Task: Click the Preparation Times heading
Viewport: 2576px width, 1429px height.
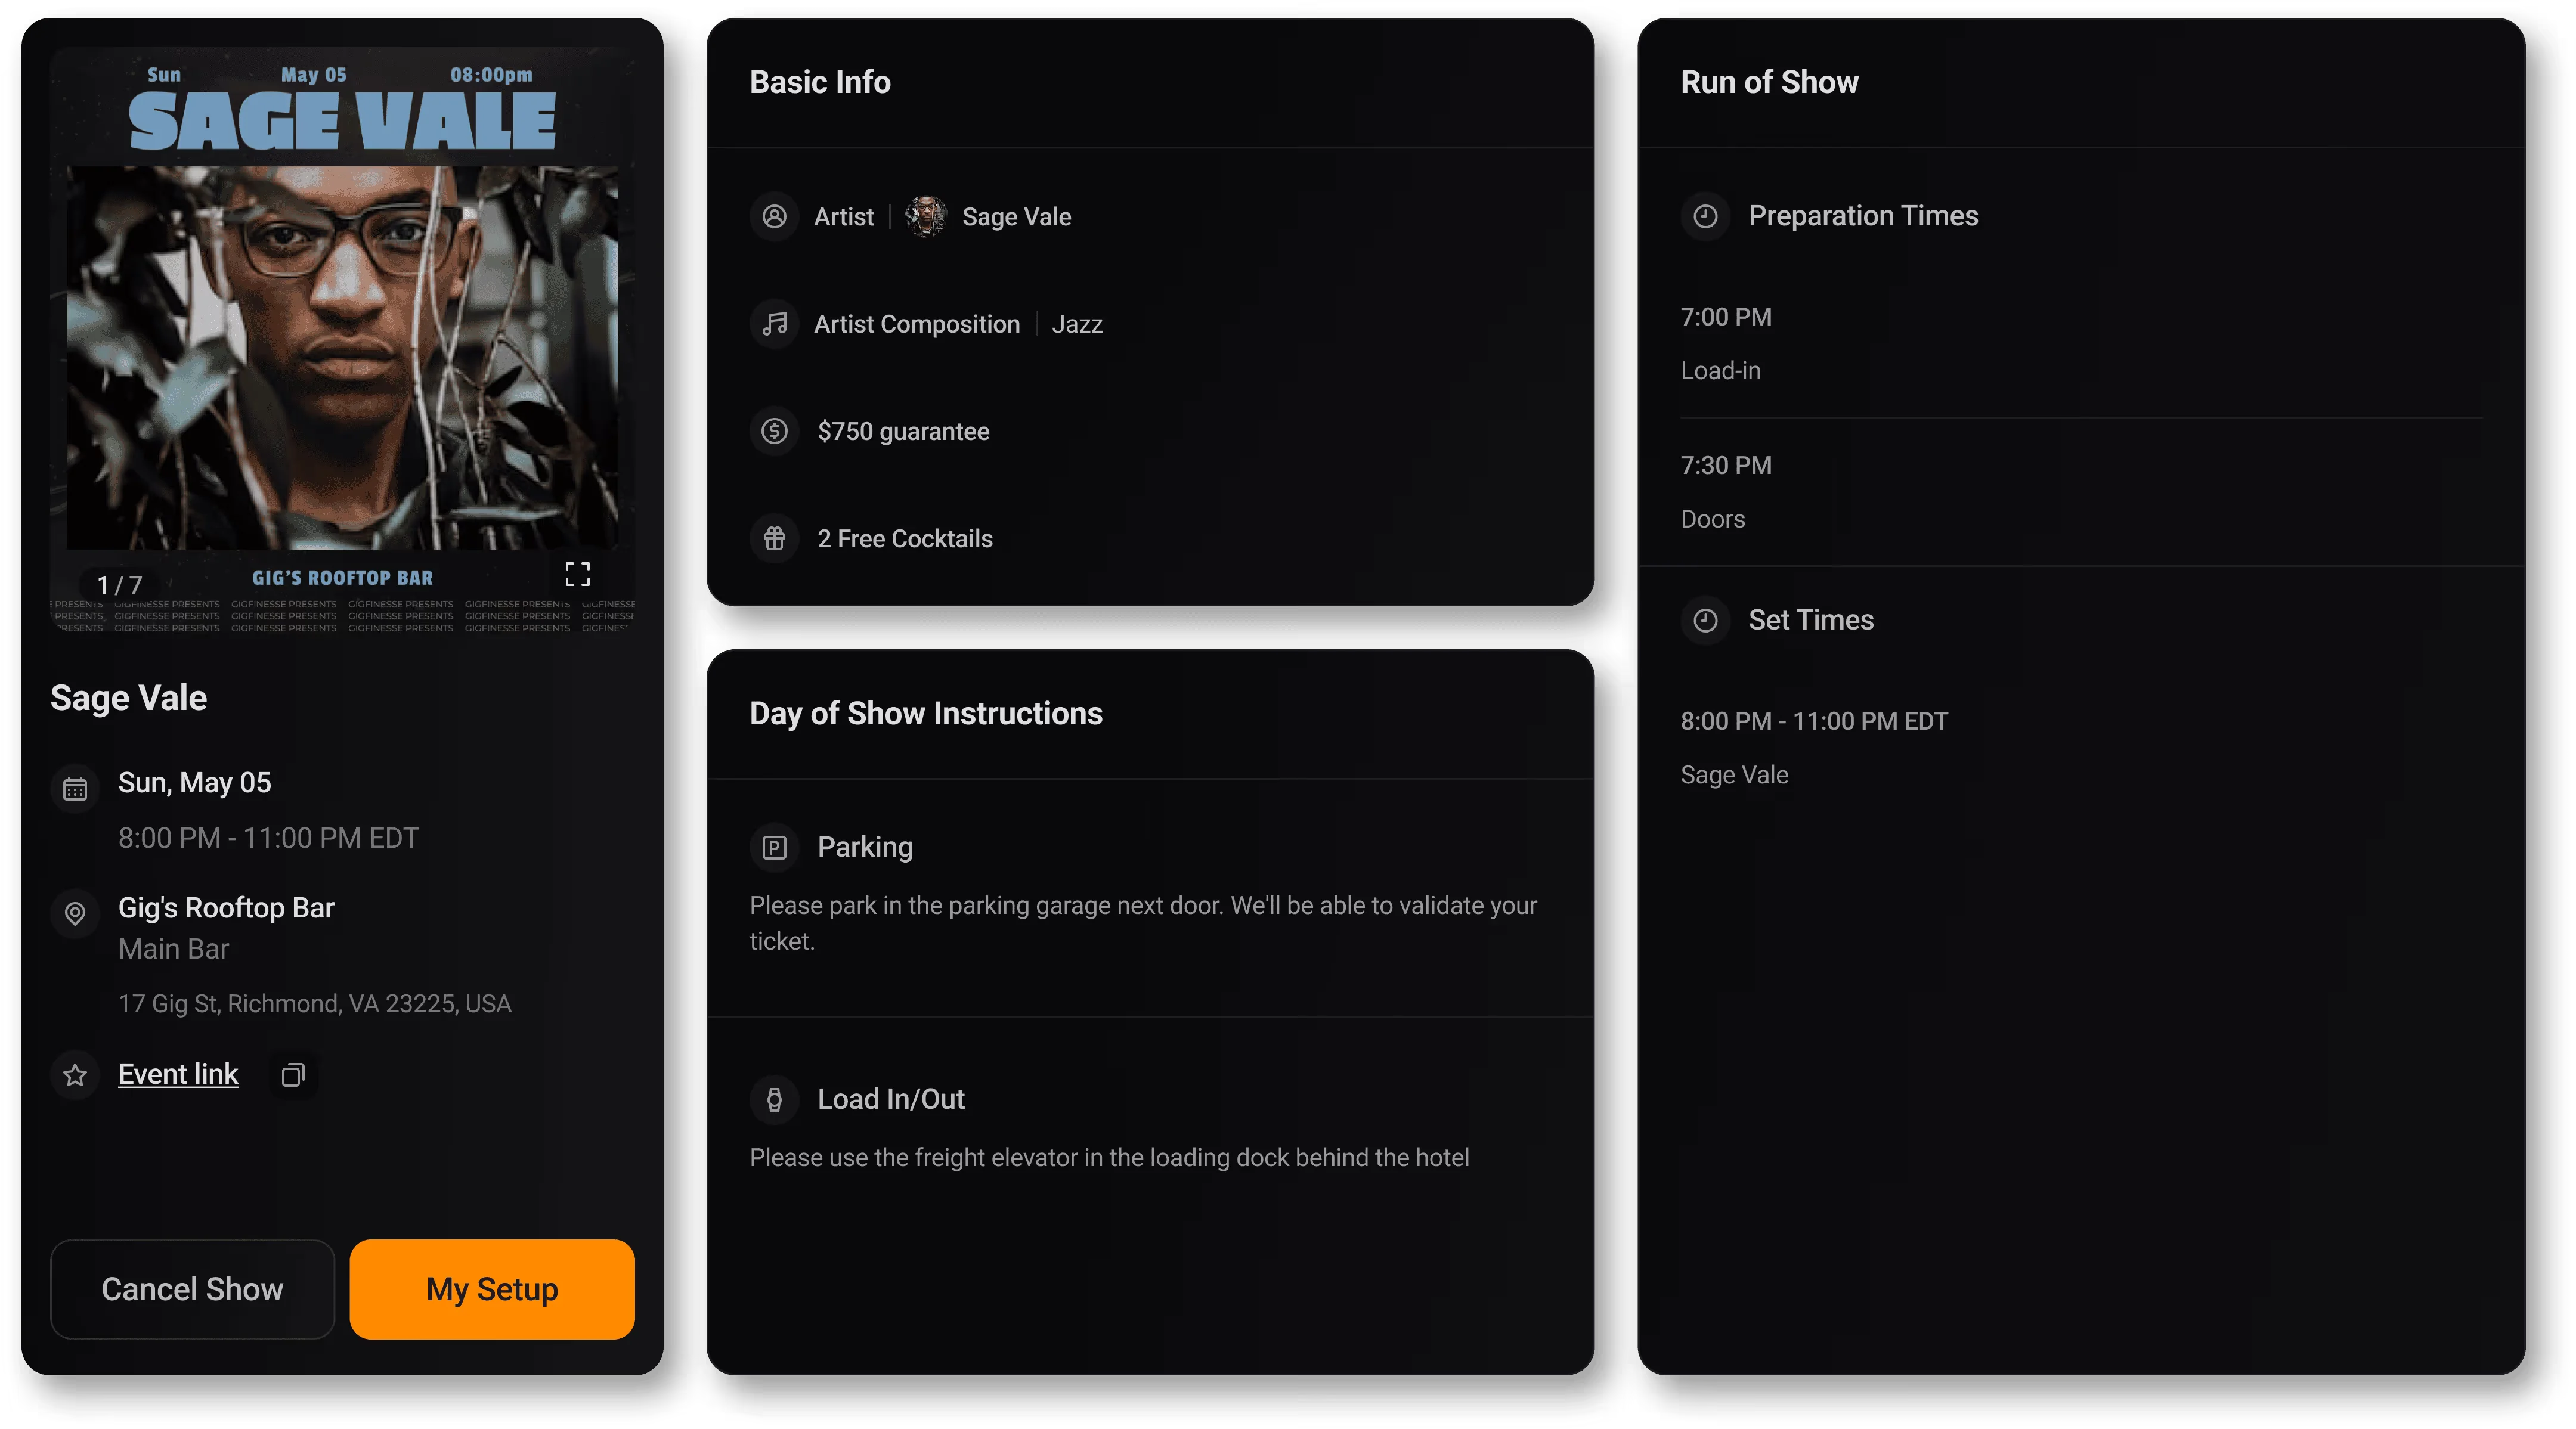Action: point(1863,216)
